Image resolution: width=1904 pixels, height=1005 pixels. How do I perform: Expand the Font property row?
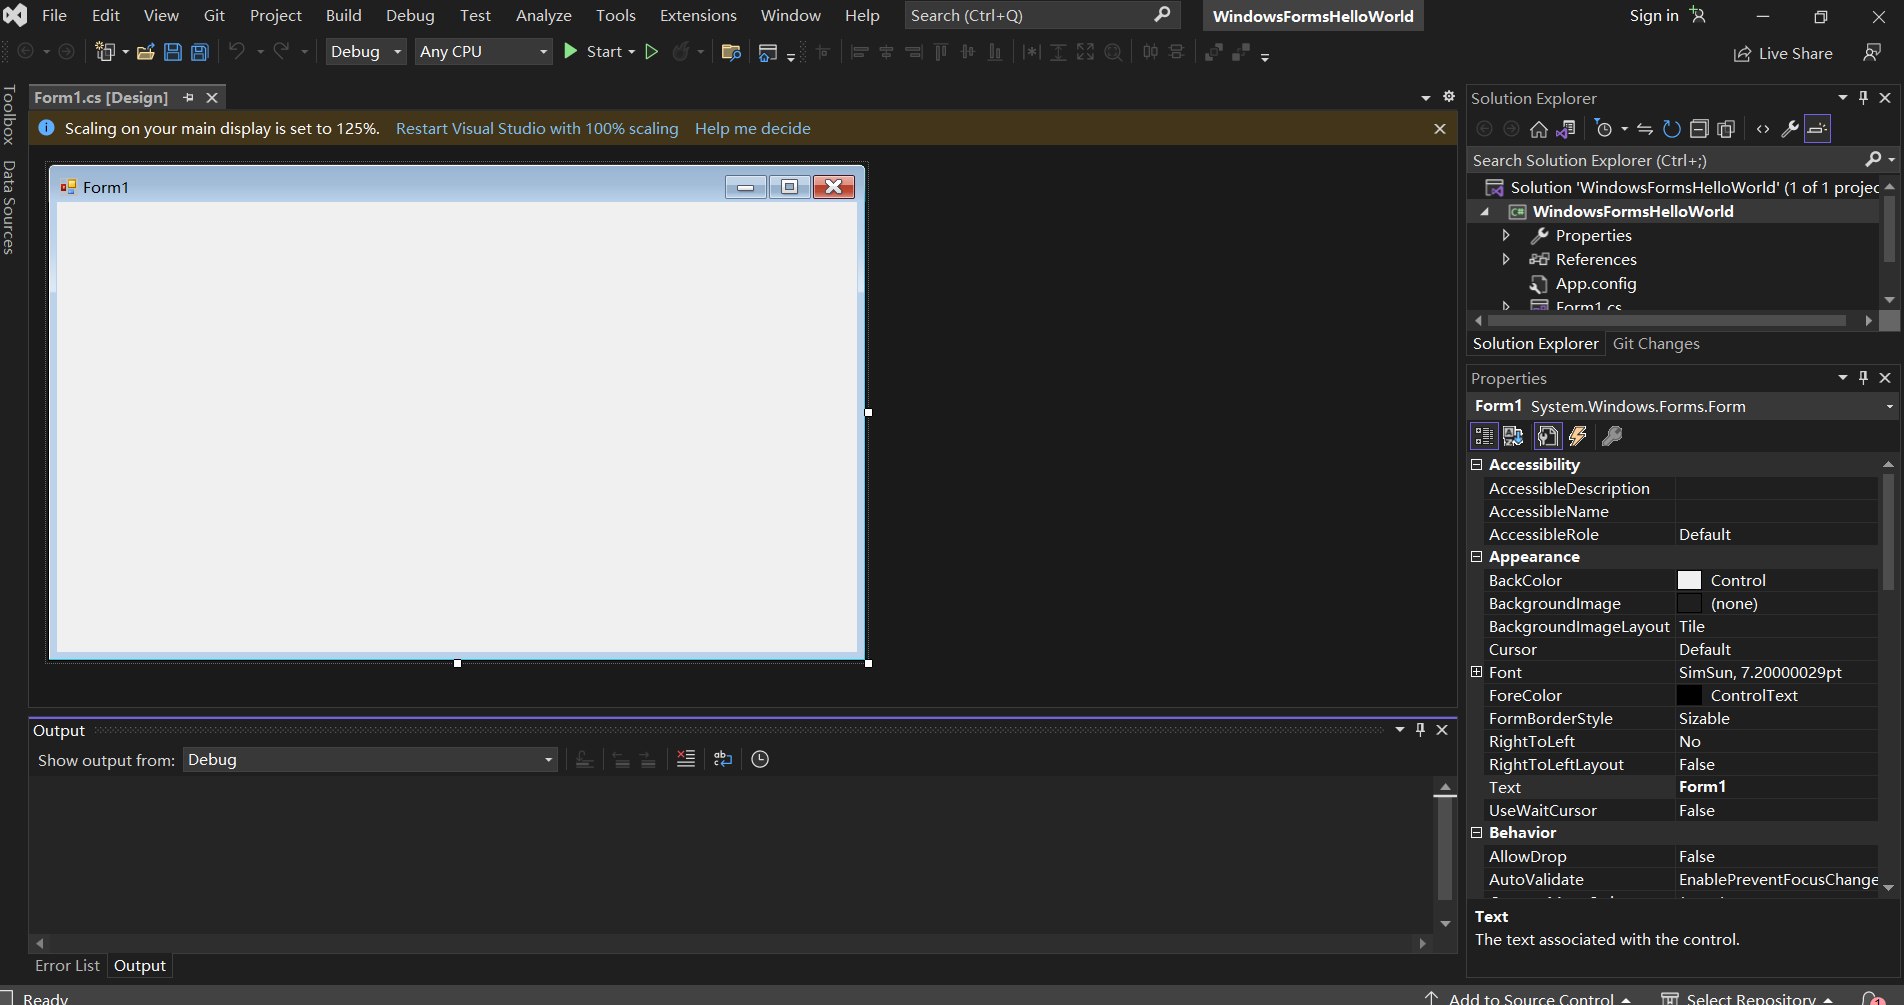click(x=1476, y=672)
